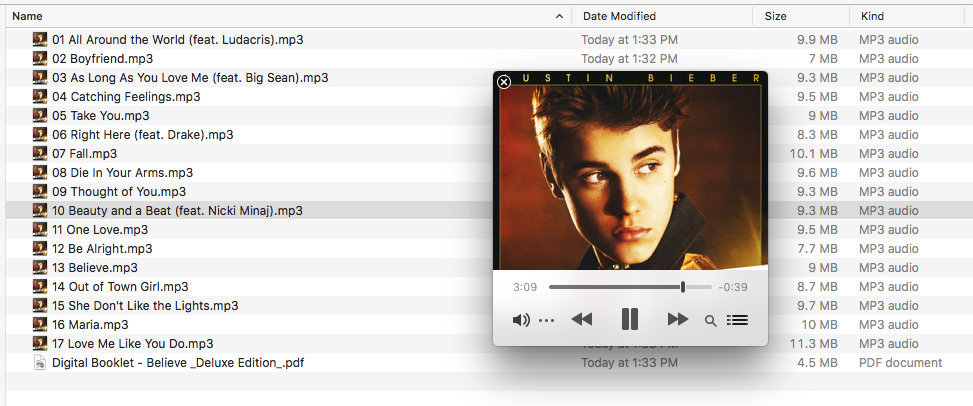The height and width of the screenshot is (406, 973).
Task: Sort files by Date Modified column
Action: [619, 16]
